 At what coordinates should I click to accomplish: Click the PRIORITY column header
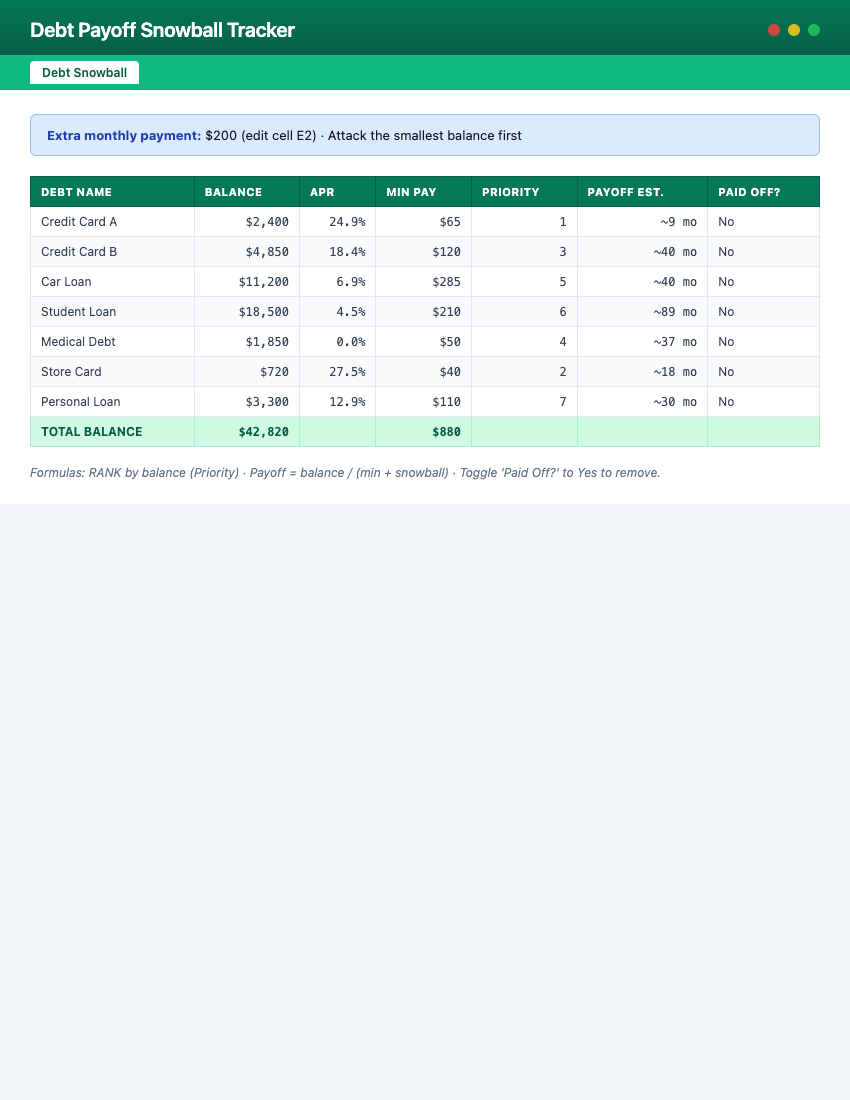524,192
